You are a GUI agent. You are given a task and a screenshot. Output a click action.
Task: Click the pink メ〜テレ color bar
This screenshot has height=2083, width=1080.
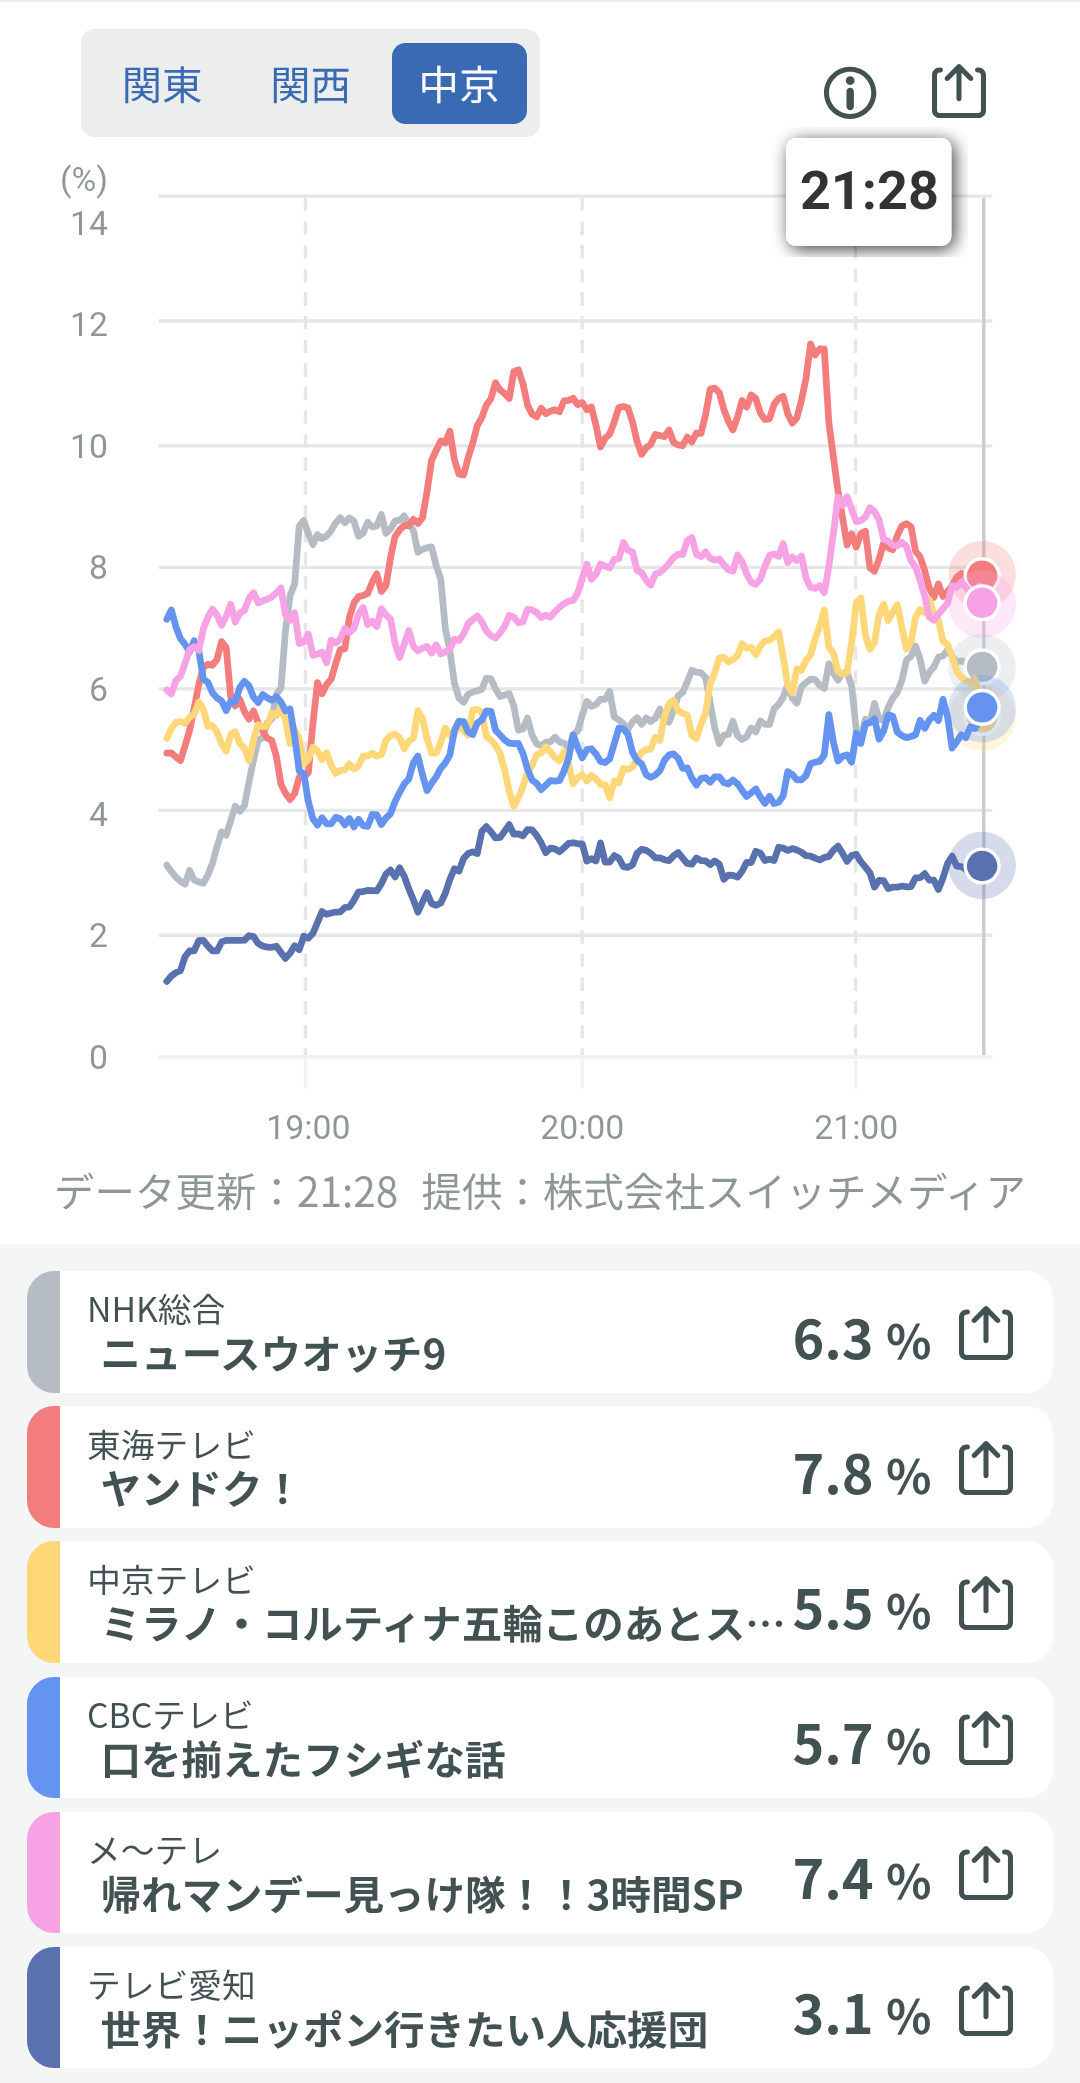tap(44, 1873)
